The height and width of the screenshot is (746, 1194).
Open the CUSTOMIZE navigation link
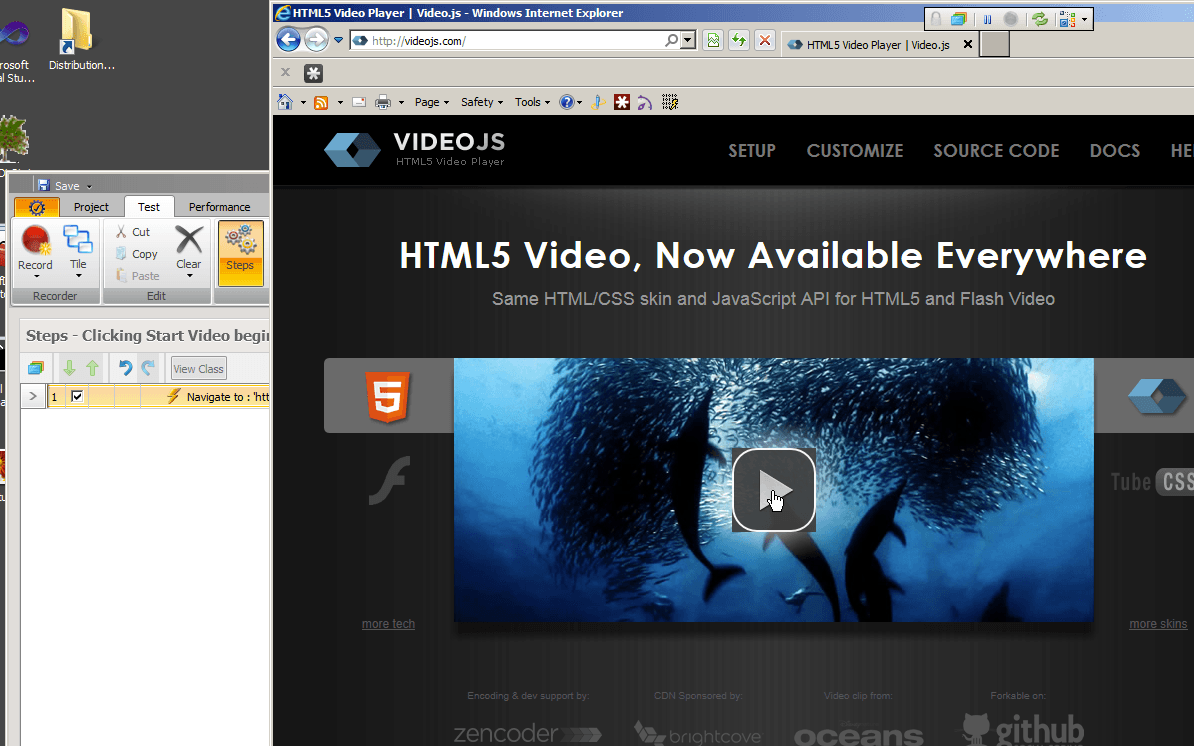pyautogui.click(x=854, y=151)
